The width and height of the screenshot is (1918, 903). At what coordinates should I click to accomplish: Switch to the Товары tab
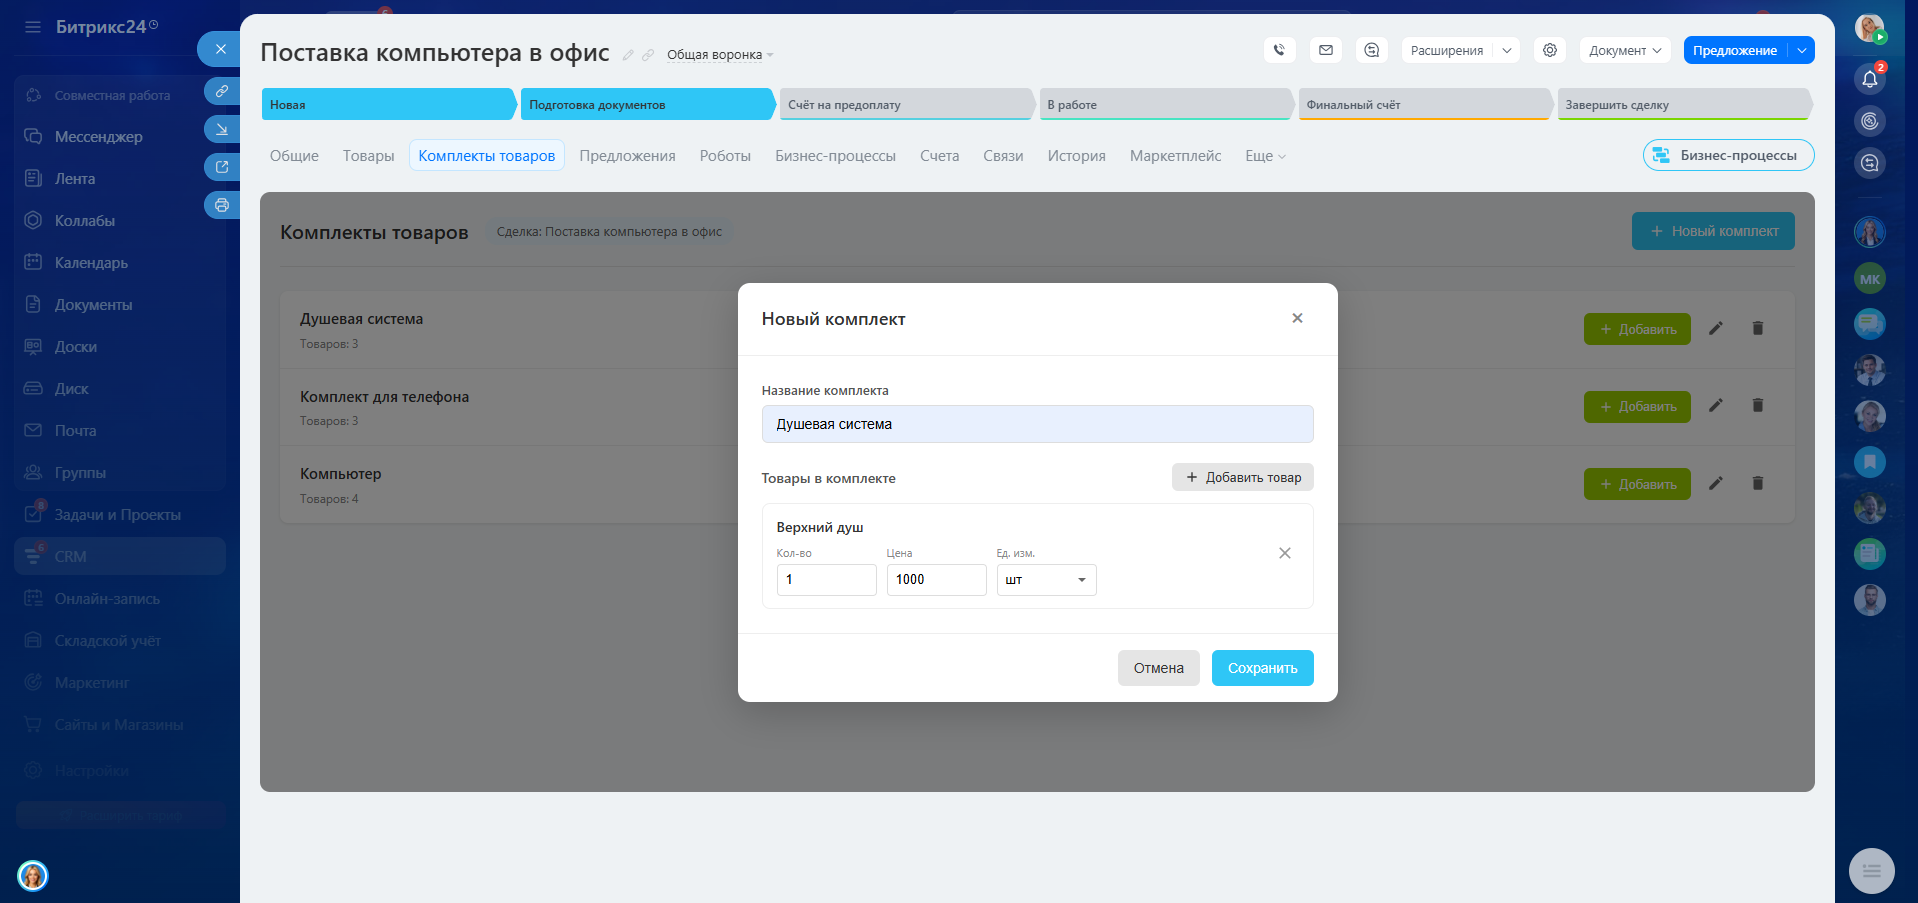368,156
